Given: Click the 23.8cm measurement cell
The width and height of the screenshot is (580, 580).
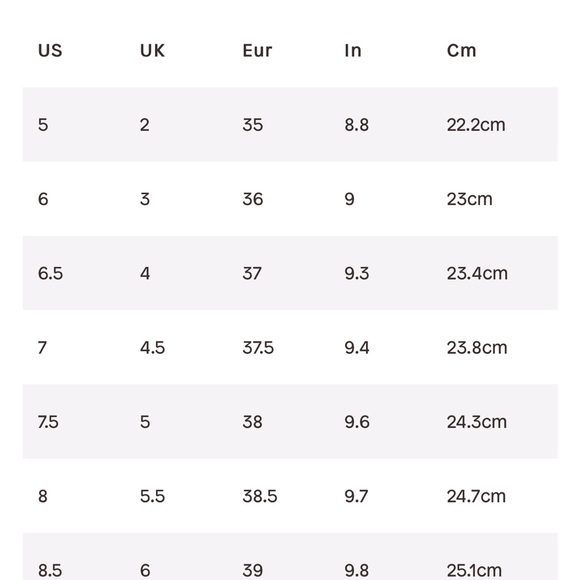Looking at the screenshot, I should pyautogui.click(x=477, y=348).
